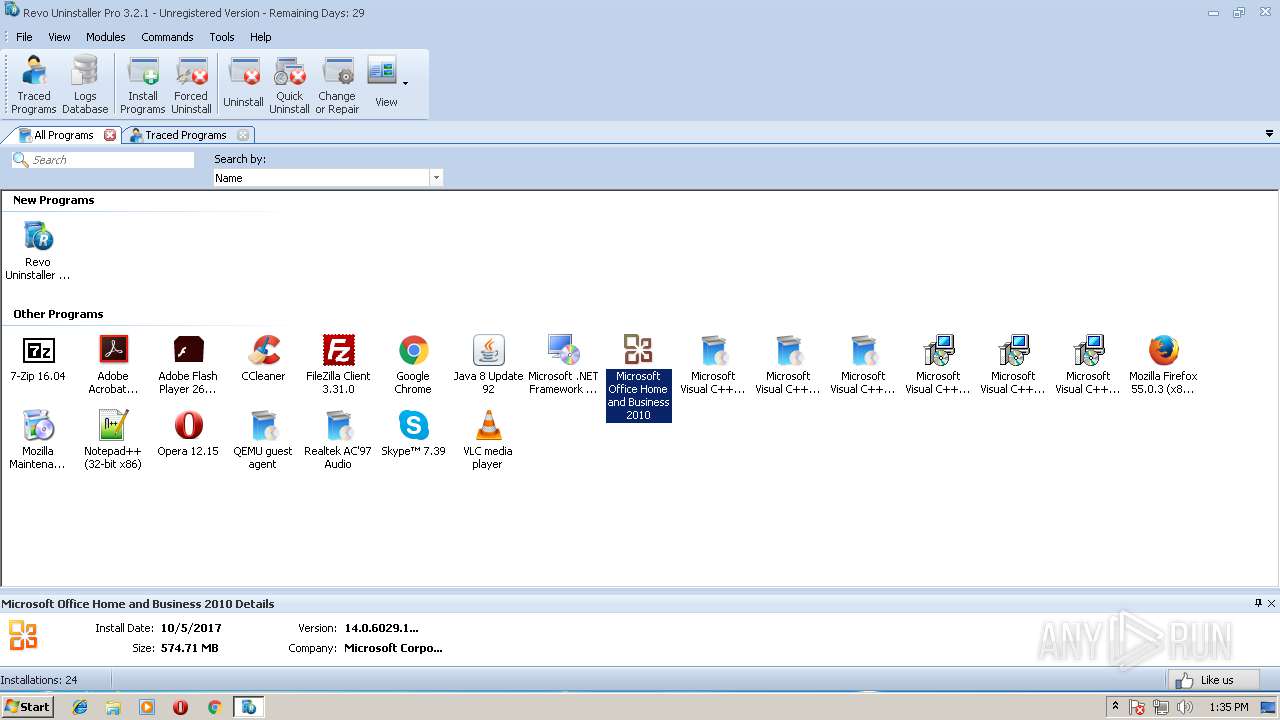Open Google Chrome from the taskbar
Viewport: 1280px width, 720px height.
[x=214, y=707]
